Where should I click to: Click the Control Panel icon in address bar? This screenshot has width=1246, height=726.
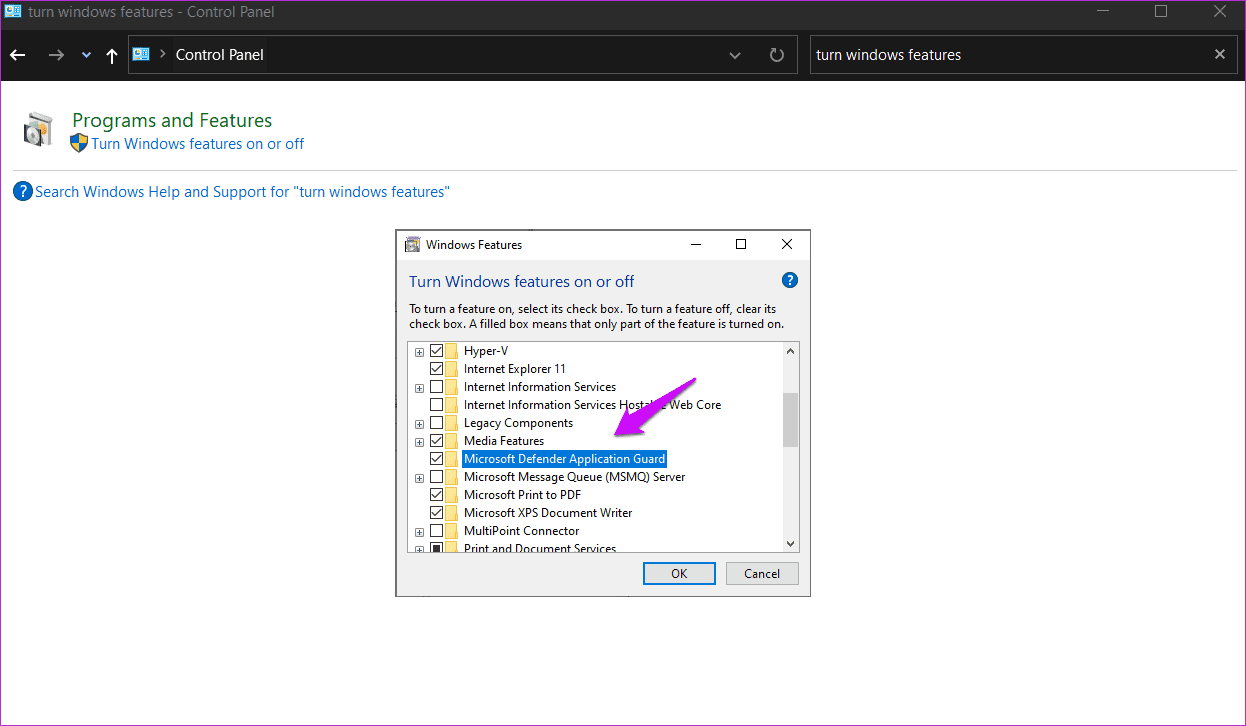pos(141,54)
